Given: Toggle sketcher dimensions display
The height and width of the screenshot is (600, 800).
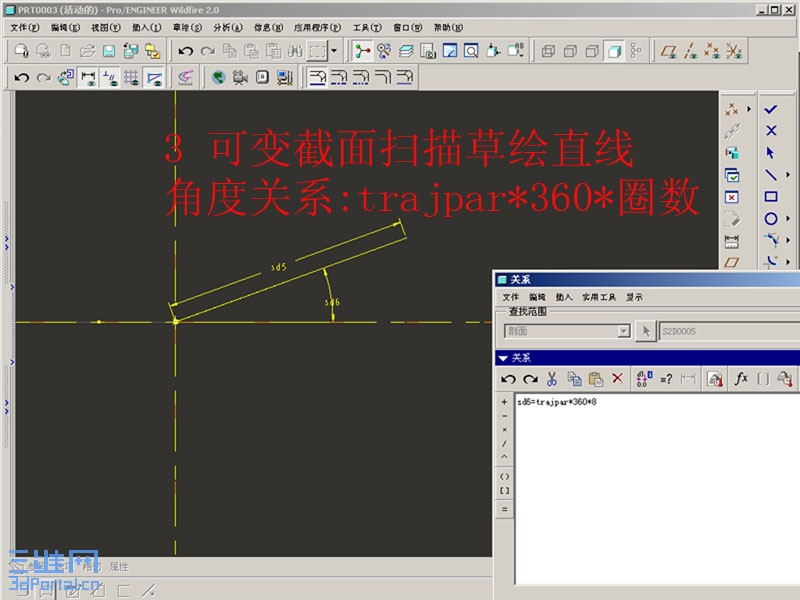Looking at the screenshot, I should pos(88,78).
